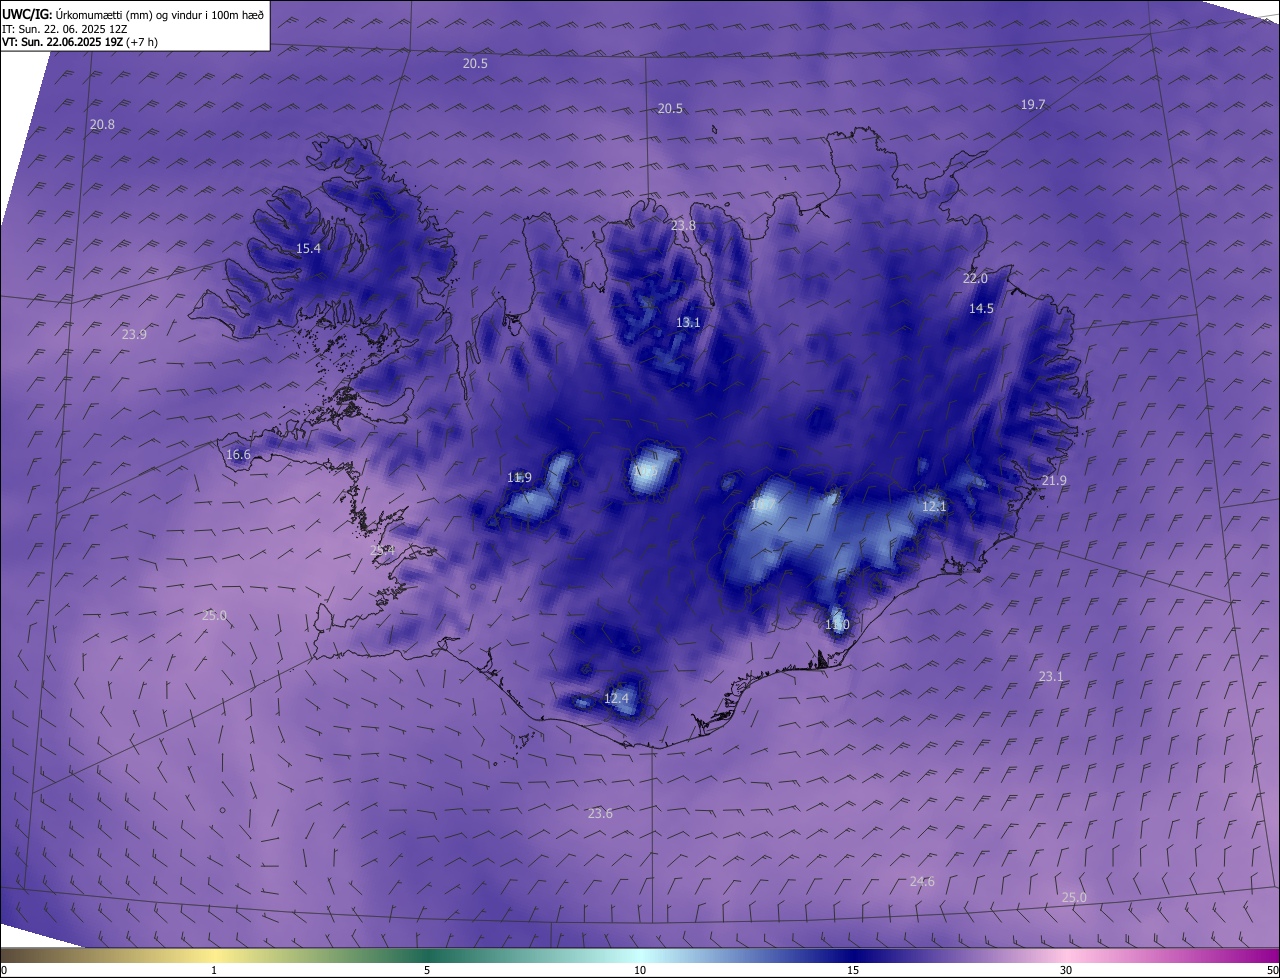Click the colour scale tick label 5
The width and height of the screenshot is (1280, 978).
[x=427, y=970]
